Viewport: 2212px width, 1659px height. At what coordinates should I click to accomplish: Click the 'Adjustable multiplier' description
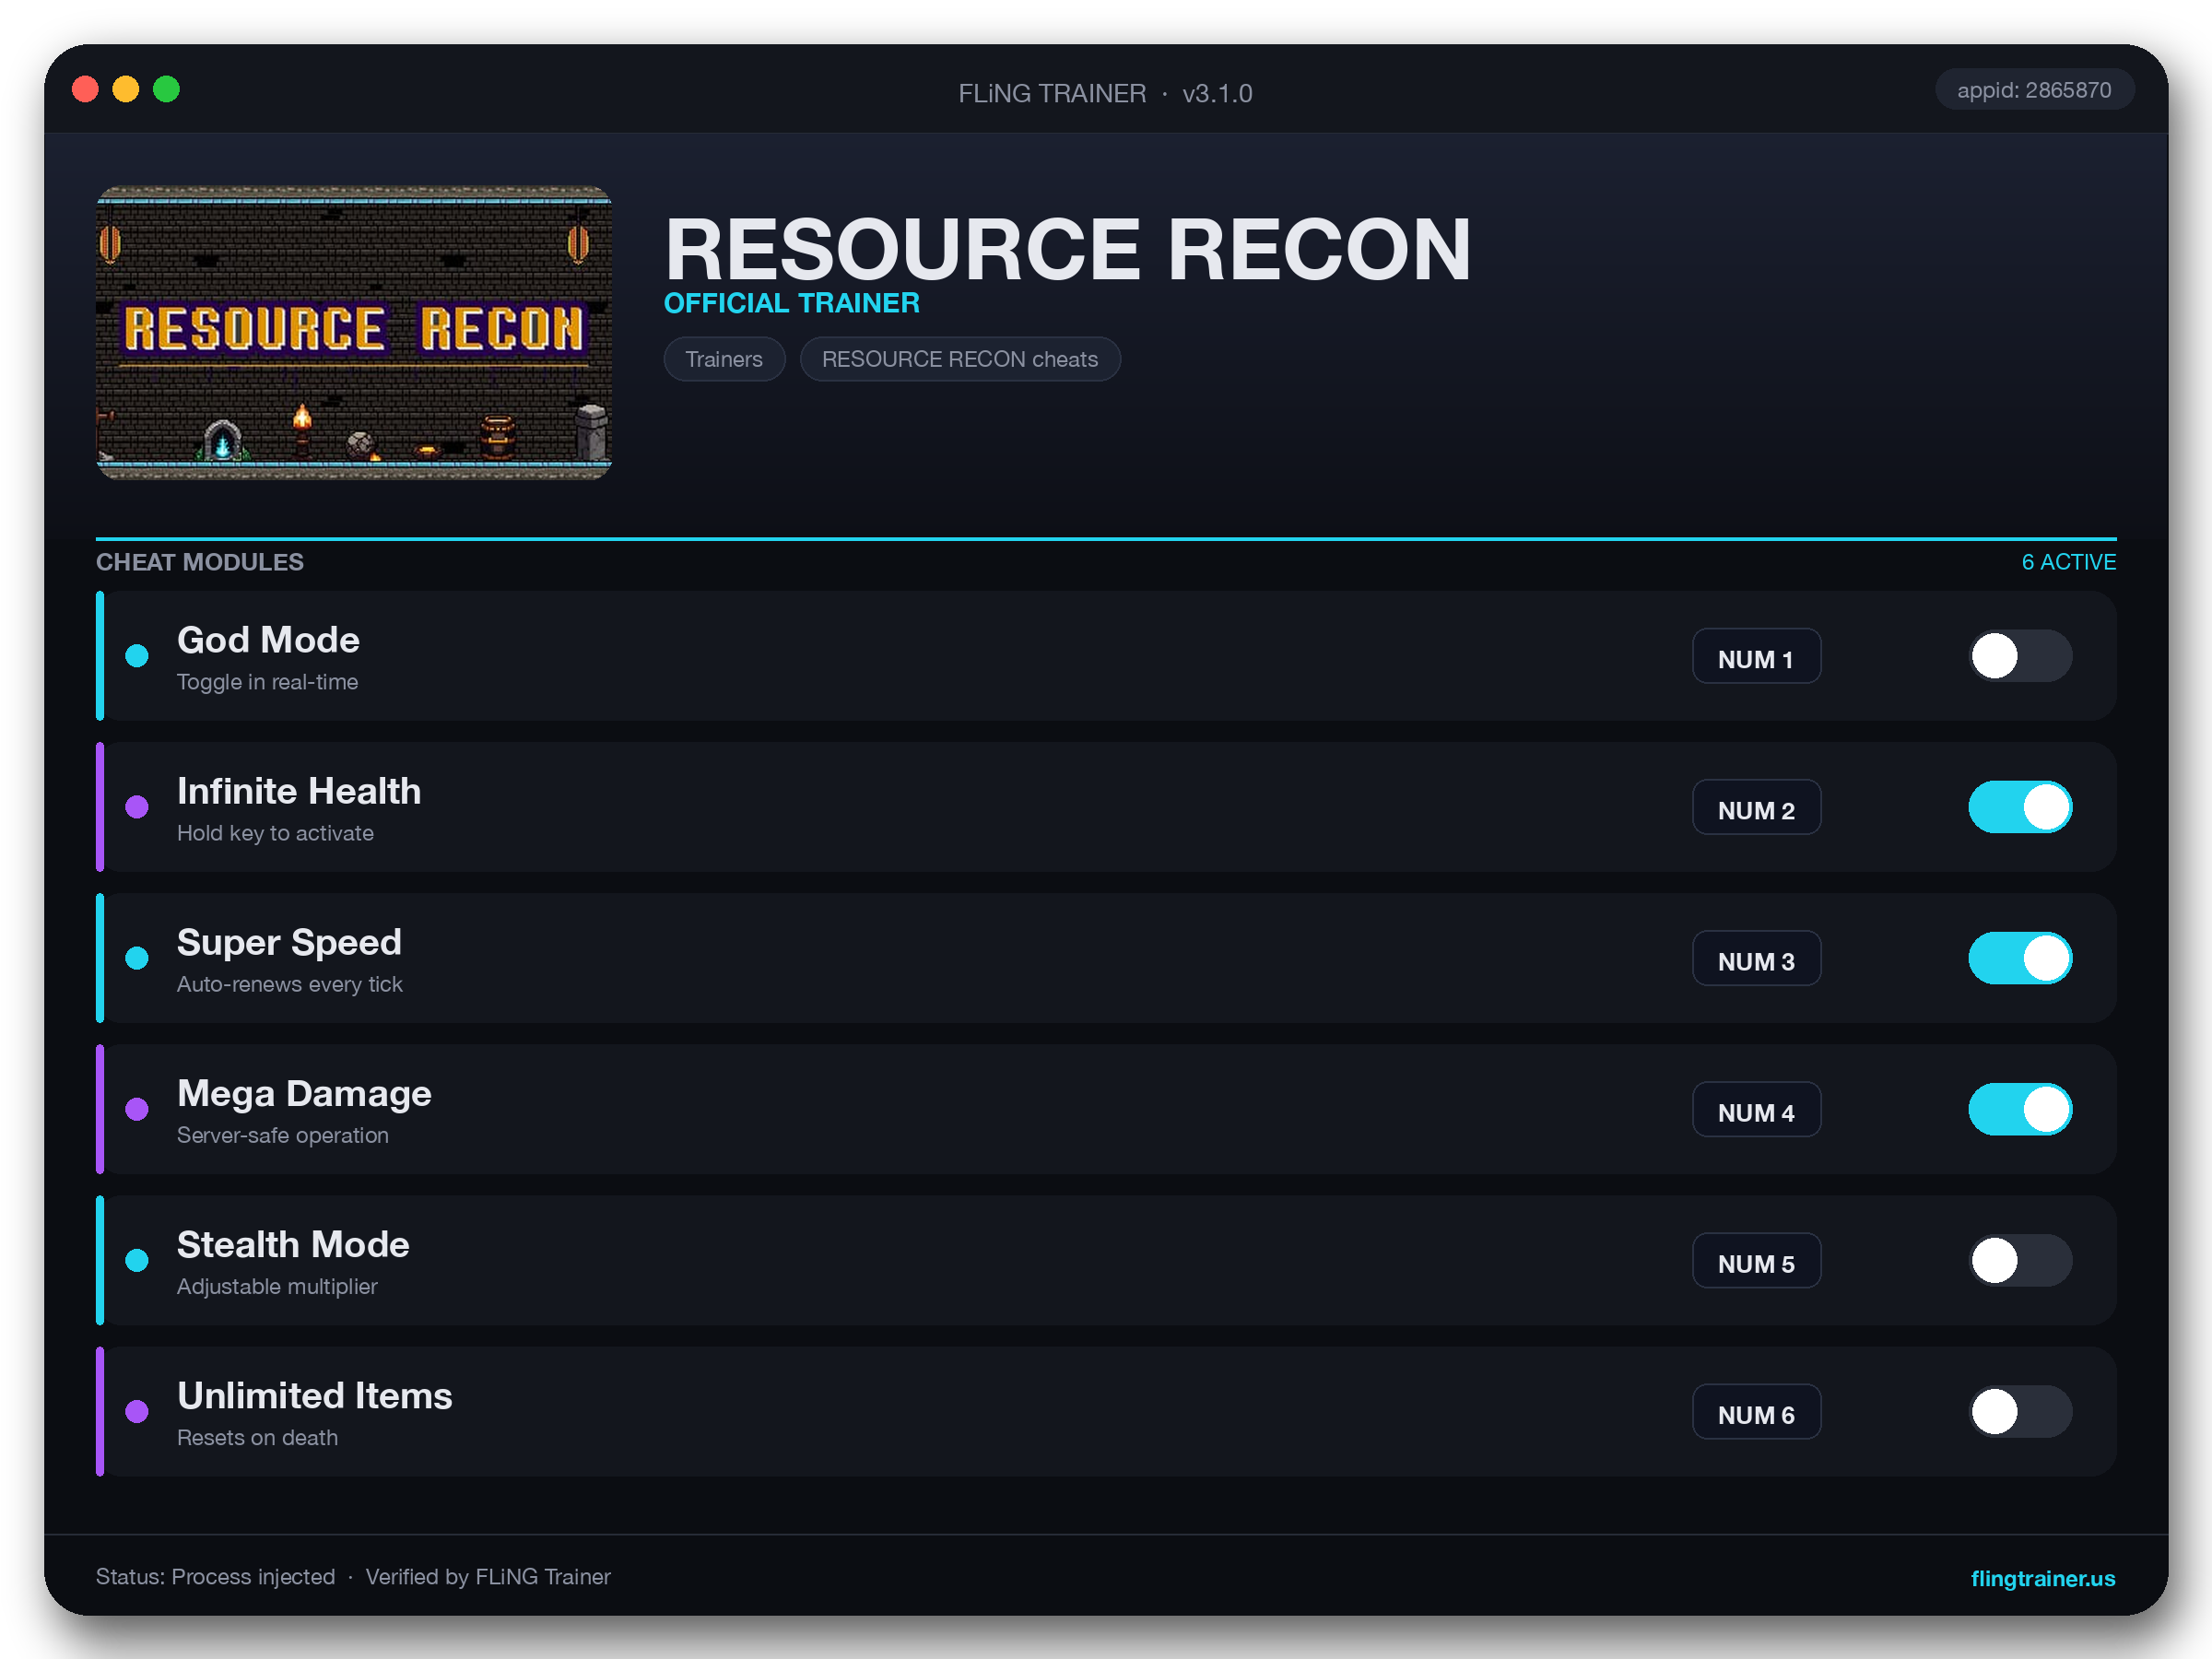pyautogui.click(x=277, y=1286)
